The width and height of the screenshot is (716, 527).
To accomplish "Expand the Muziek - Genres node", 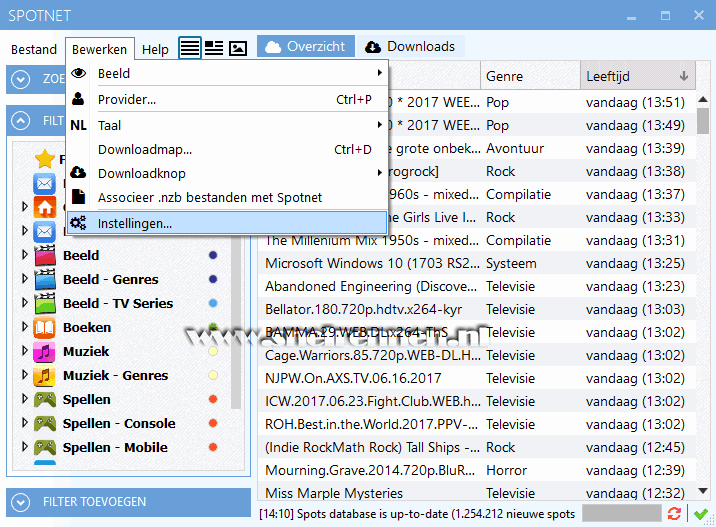I will 25,374.
